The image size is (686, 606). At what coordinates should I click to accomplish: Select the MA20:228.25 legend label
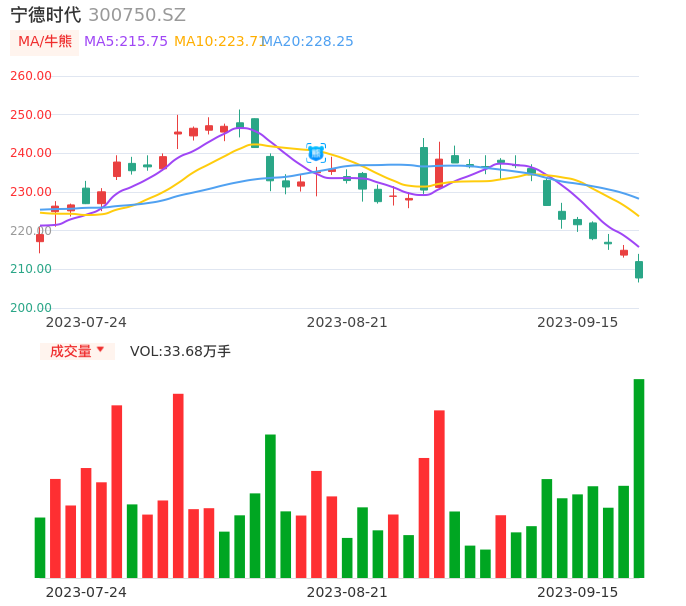(x=308, y=42)
